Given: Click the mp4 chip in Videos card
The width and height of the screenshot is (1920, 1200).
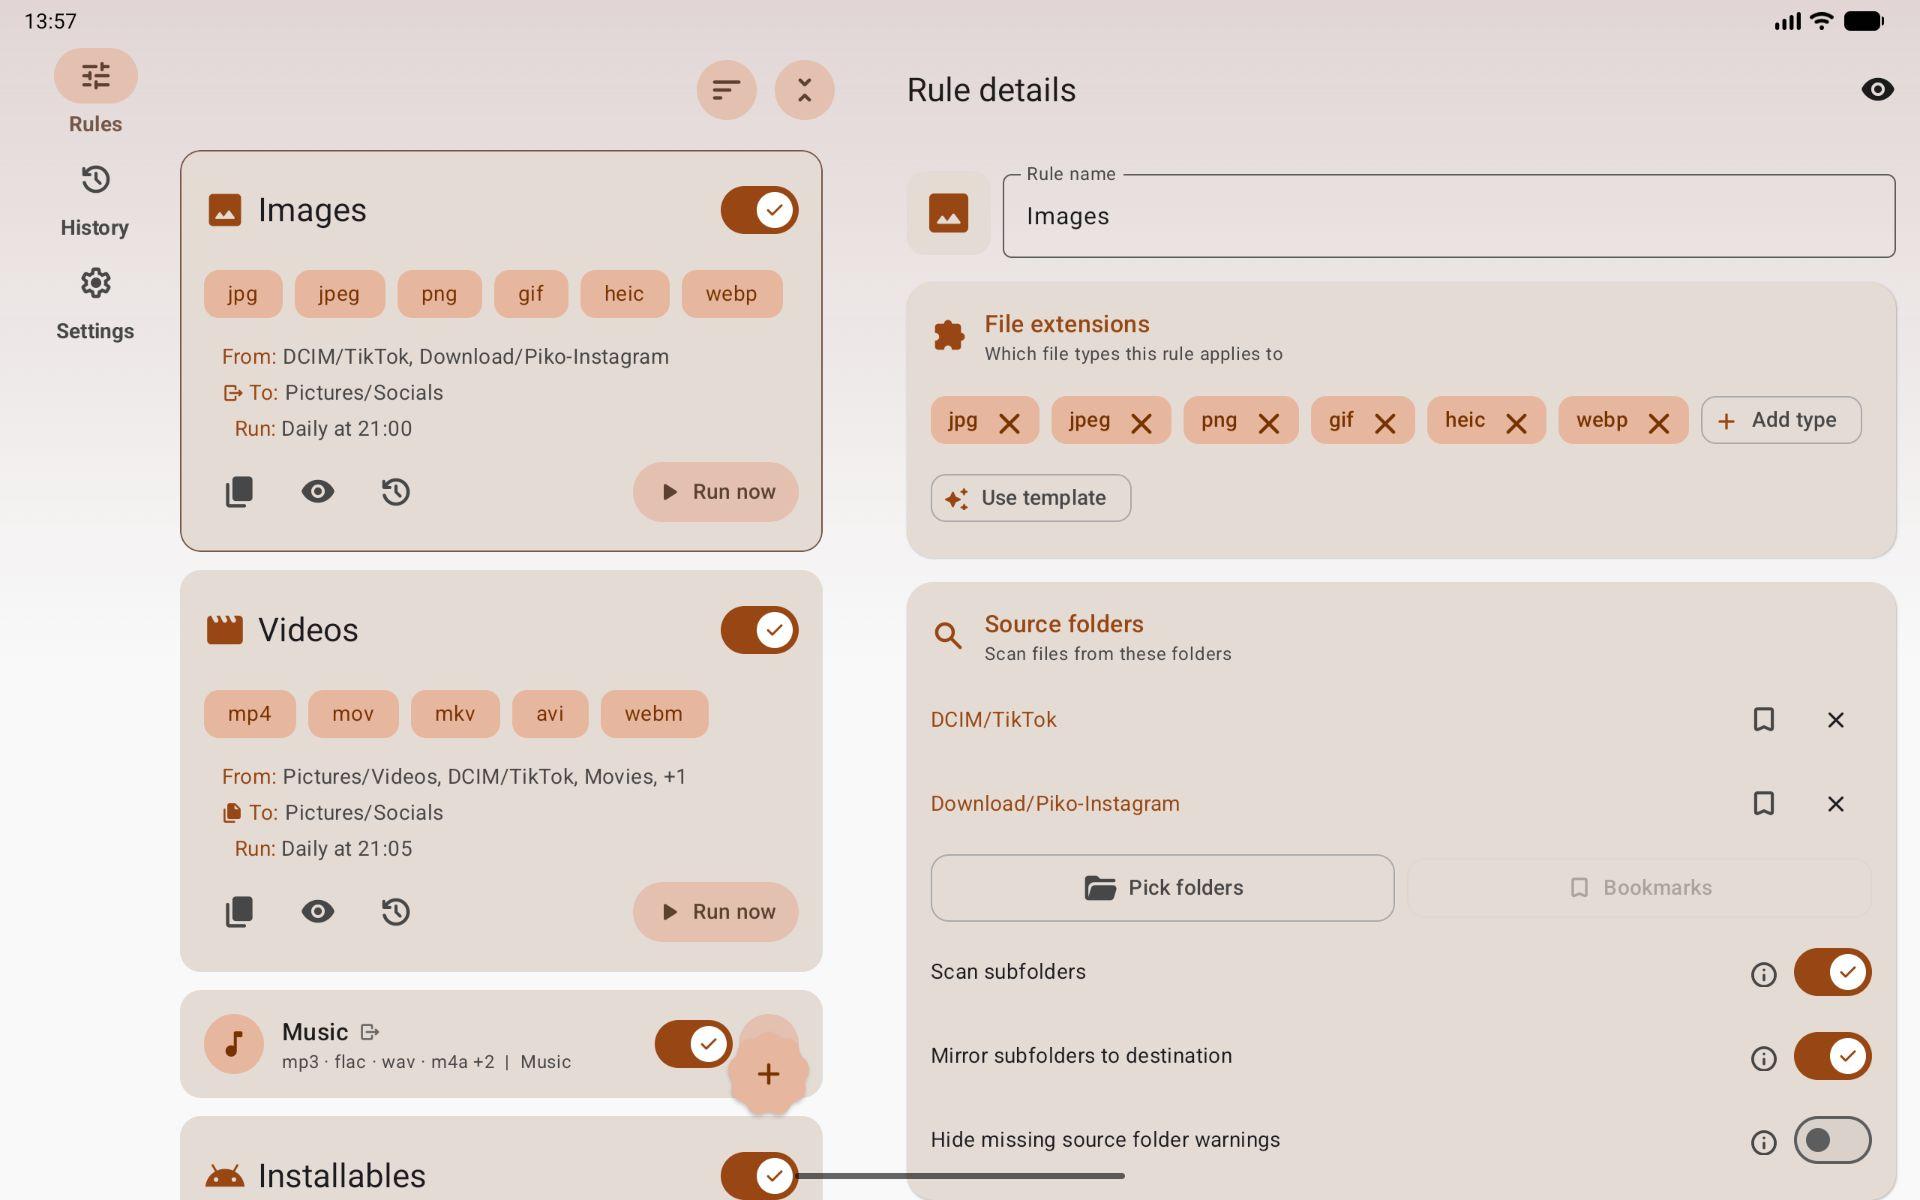Looking at the screenshot, I should pyautogui.click(x=250, y=714).
